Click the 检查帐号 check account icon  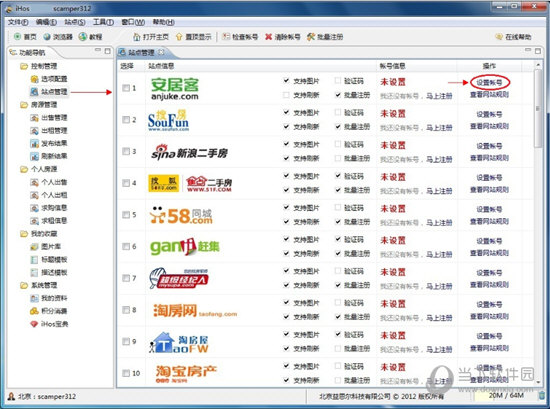click(x=226, y=36)
